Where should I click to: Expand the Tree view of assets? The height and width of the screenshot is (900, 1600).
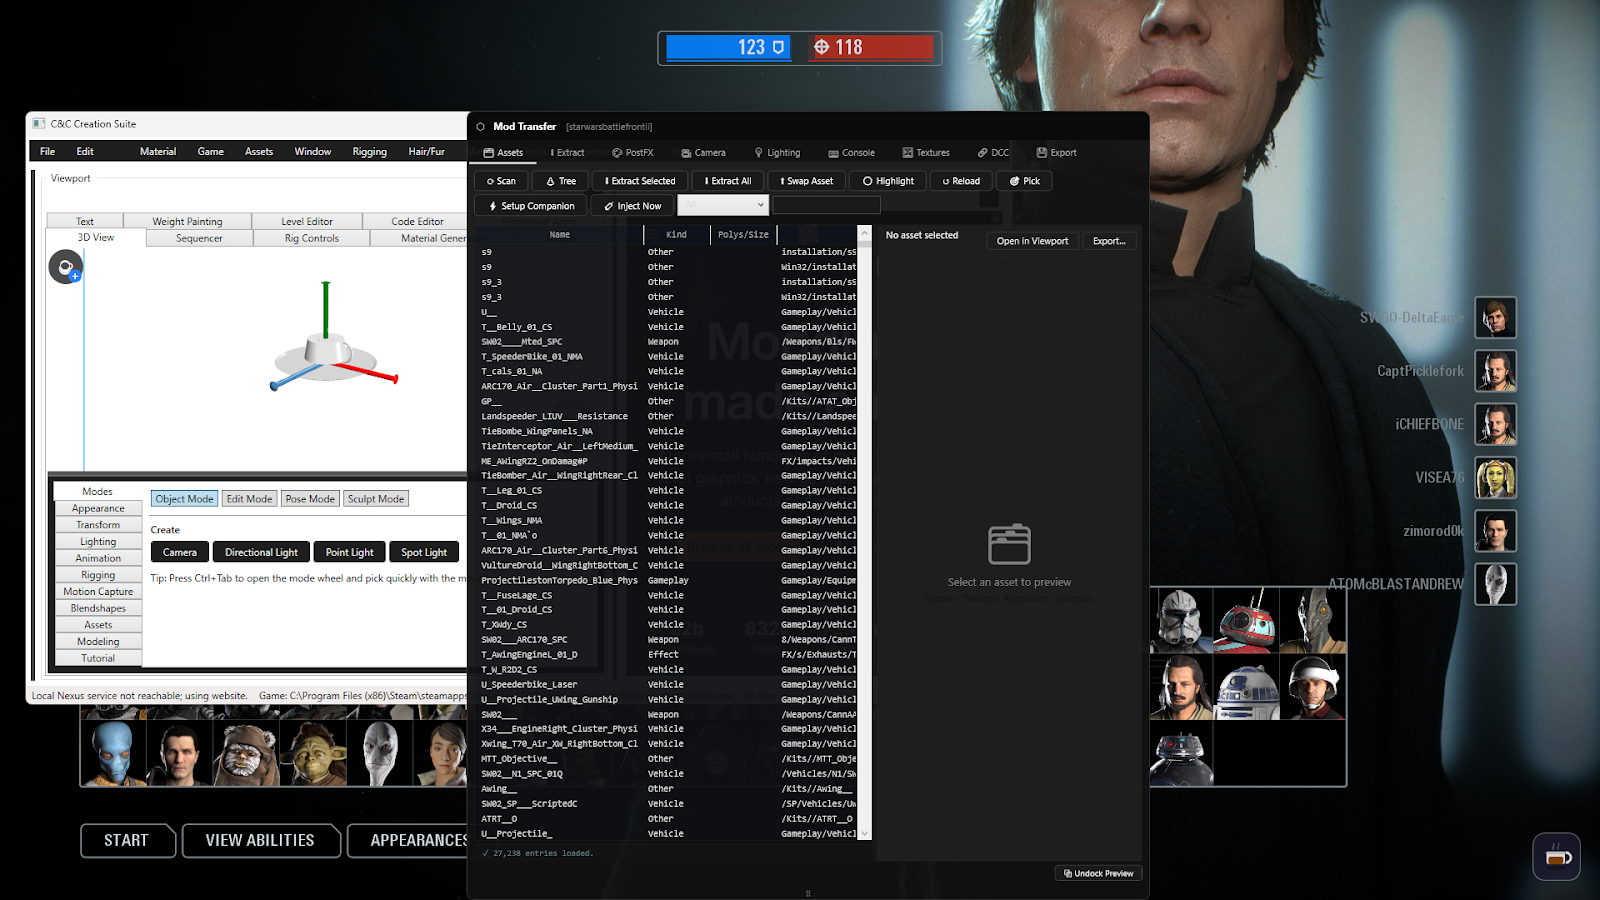(559, 181)
